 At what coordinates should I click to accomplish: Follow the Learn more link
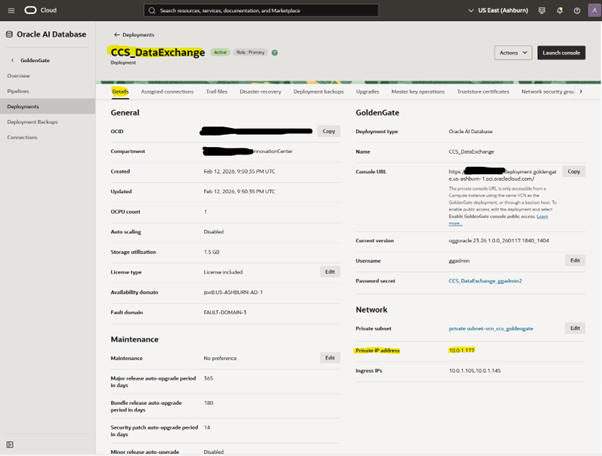point(542,216)
